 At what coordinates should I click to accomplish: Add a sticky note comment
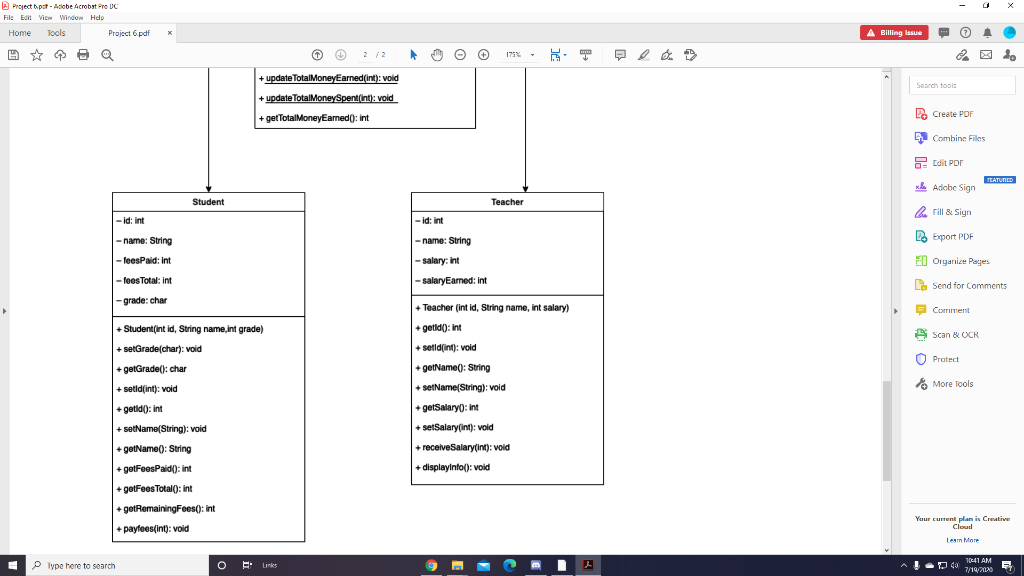622,55
